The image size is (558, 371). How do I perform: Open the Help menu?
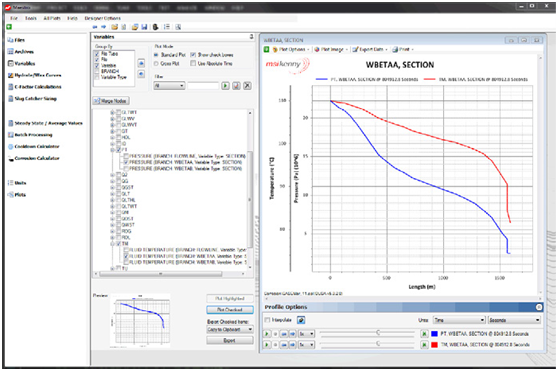(72, 18)
